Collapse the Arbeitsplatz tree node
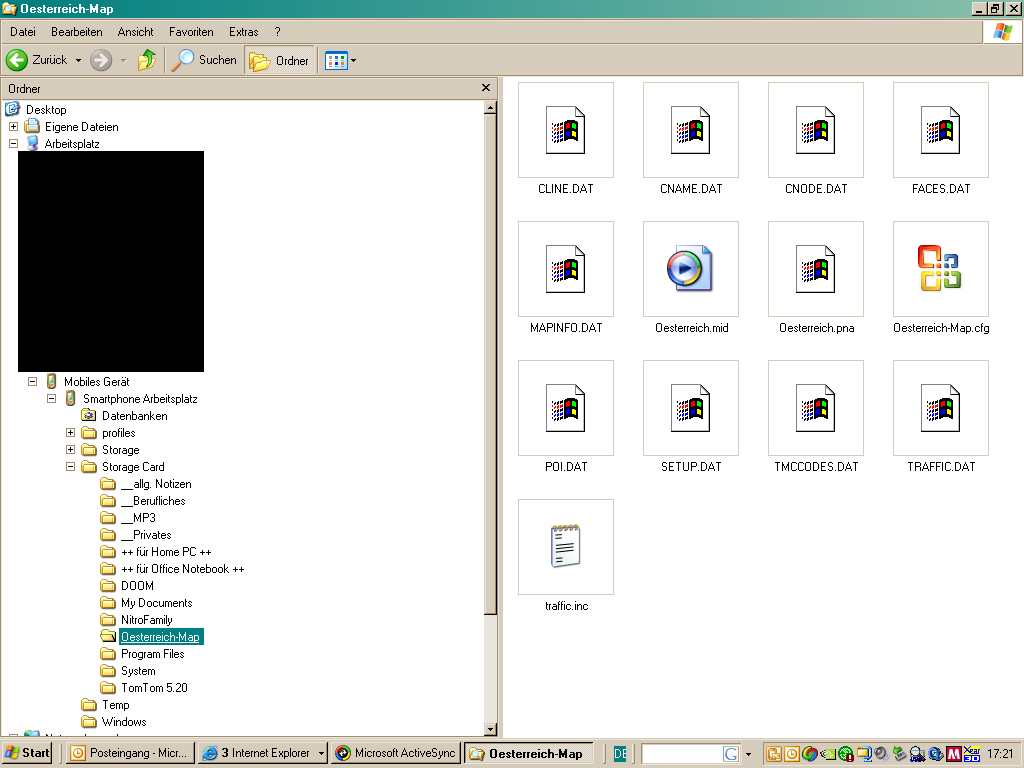 coord(13,143)
